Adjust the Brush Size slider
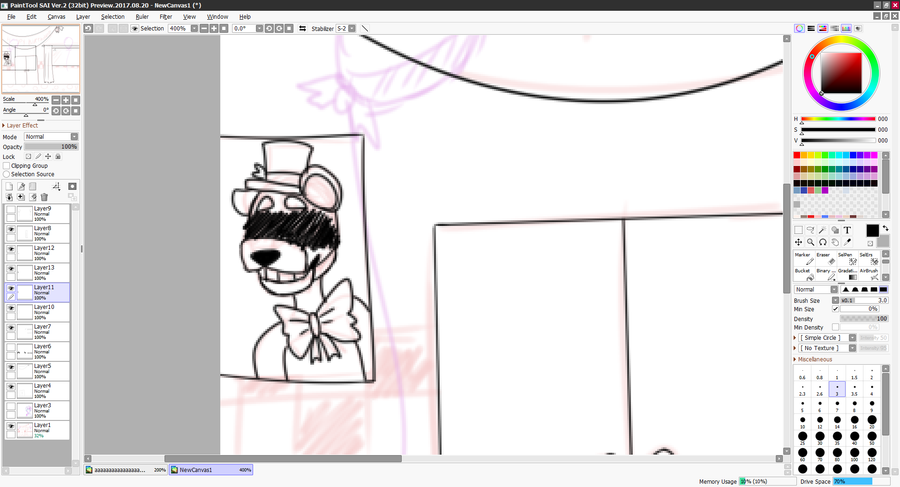This screenshot has width=900, height=487. (x=864, y=300)
